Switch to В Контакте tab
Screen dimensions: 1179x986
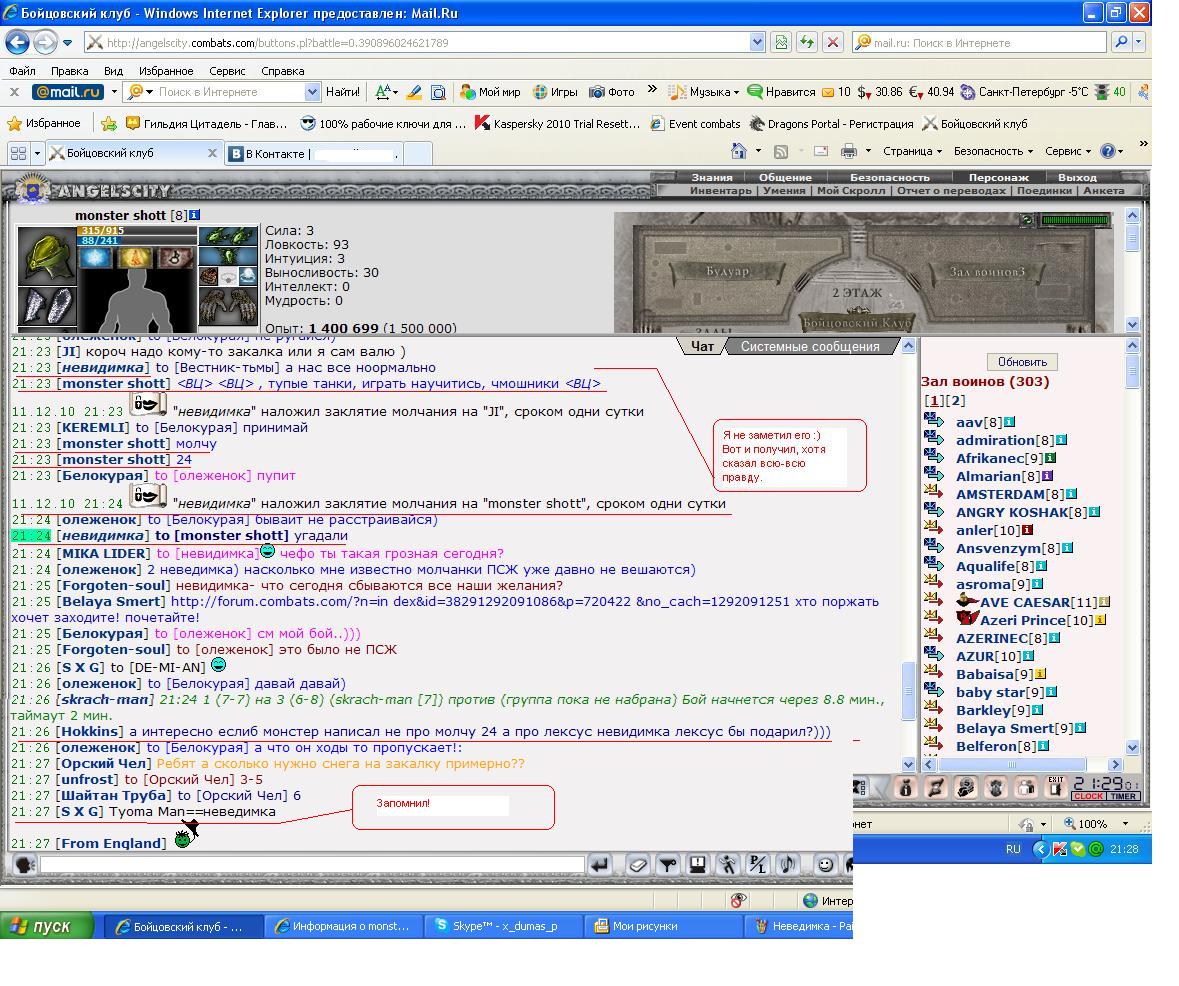pos(314,153)
